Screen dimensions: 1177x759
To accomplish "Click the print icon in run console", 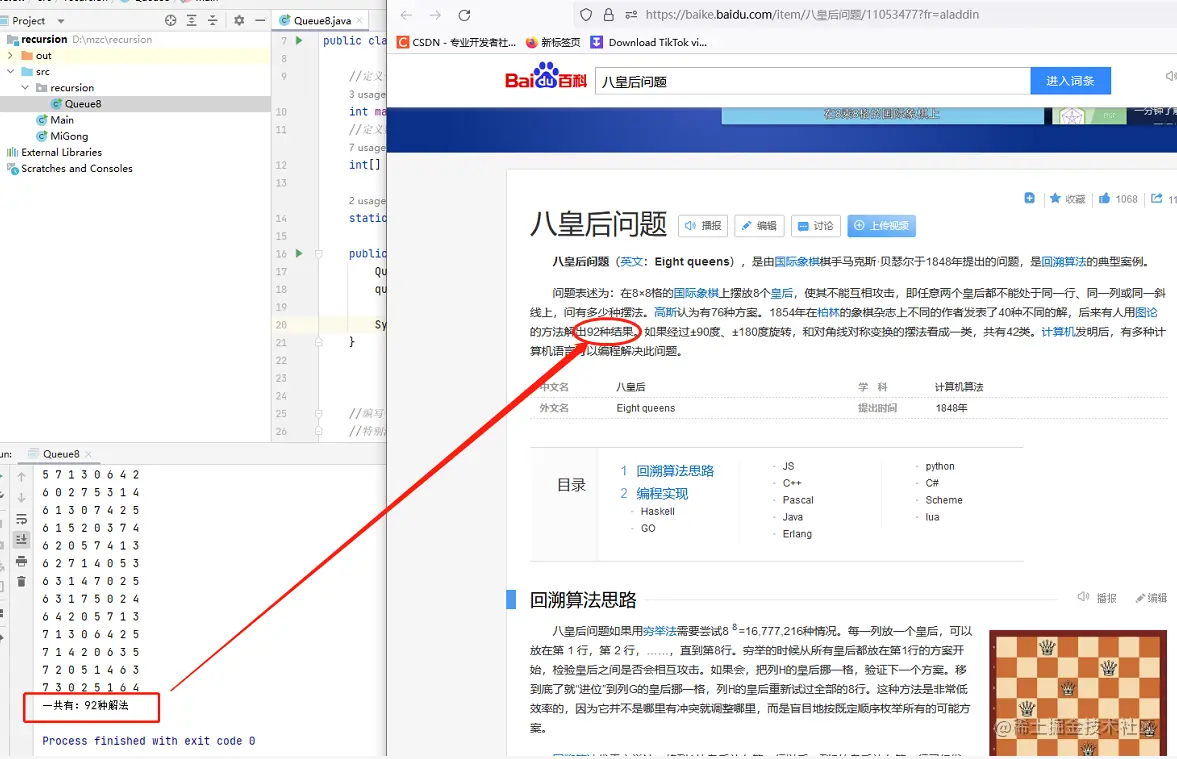I will 22,560.
